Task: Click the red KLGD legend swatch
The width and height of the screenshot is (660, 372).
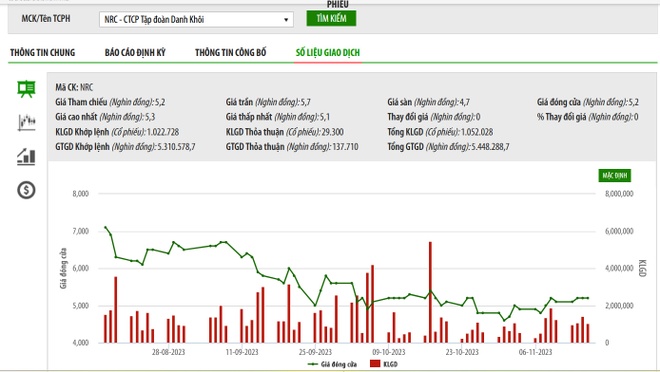Action: (375, 364)
